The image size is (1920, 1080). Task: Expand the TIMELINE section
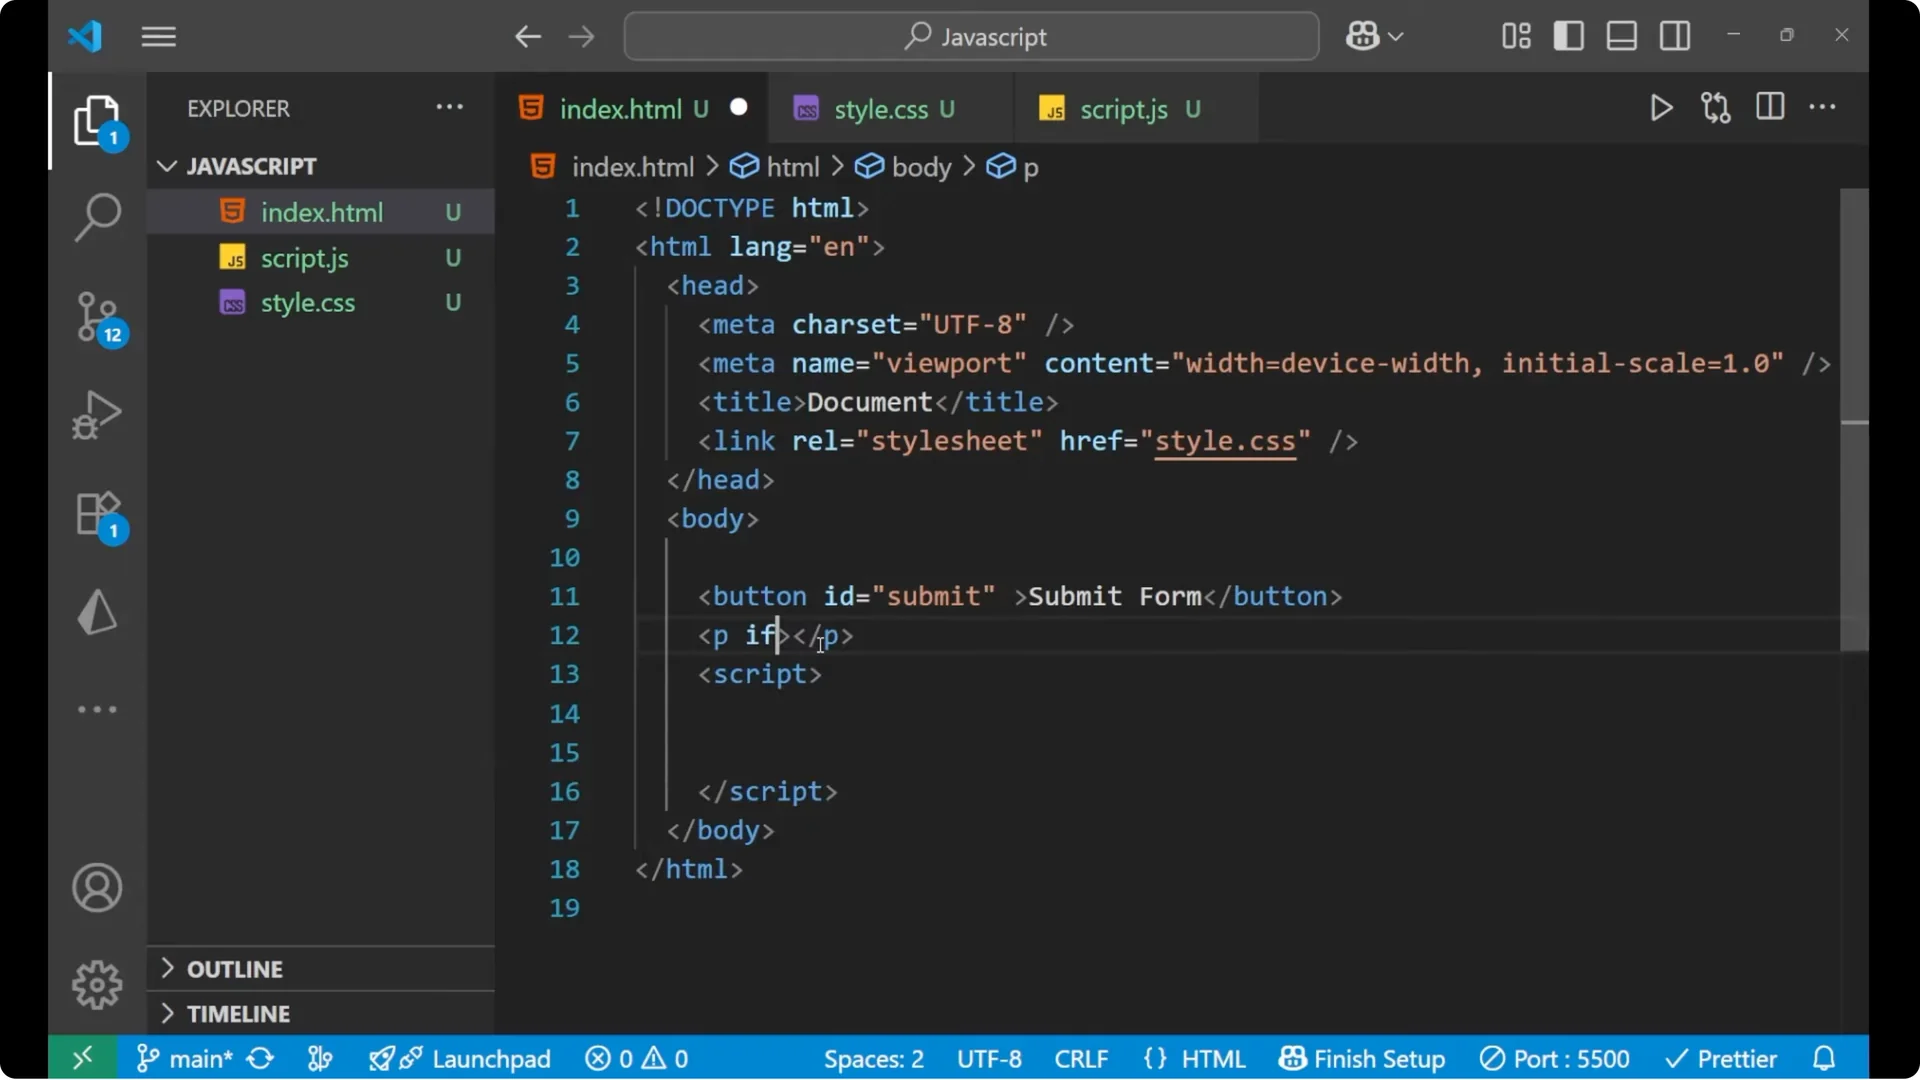(x=236, y=1013)
